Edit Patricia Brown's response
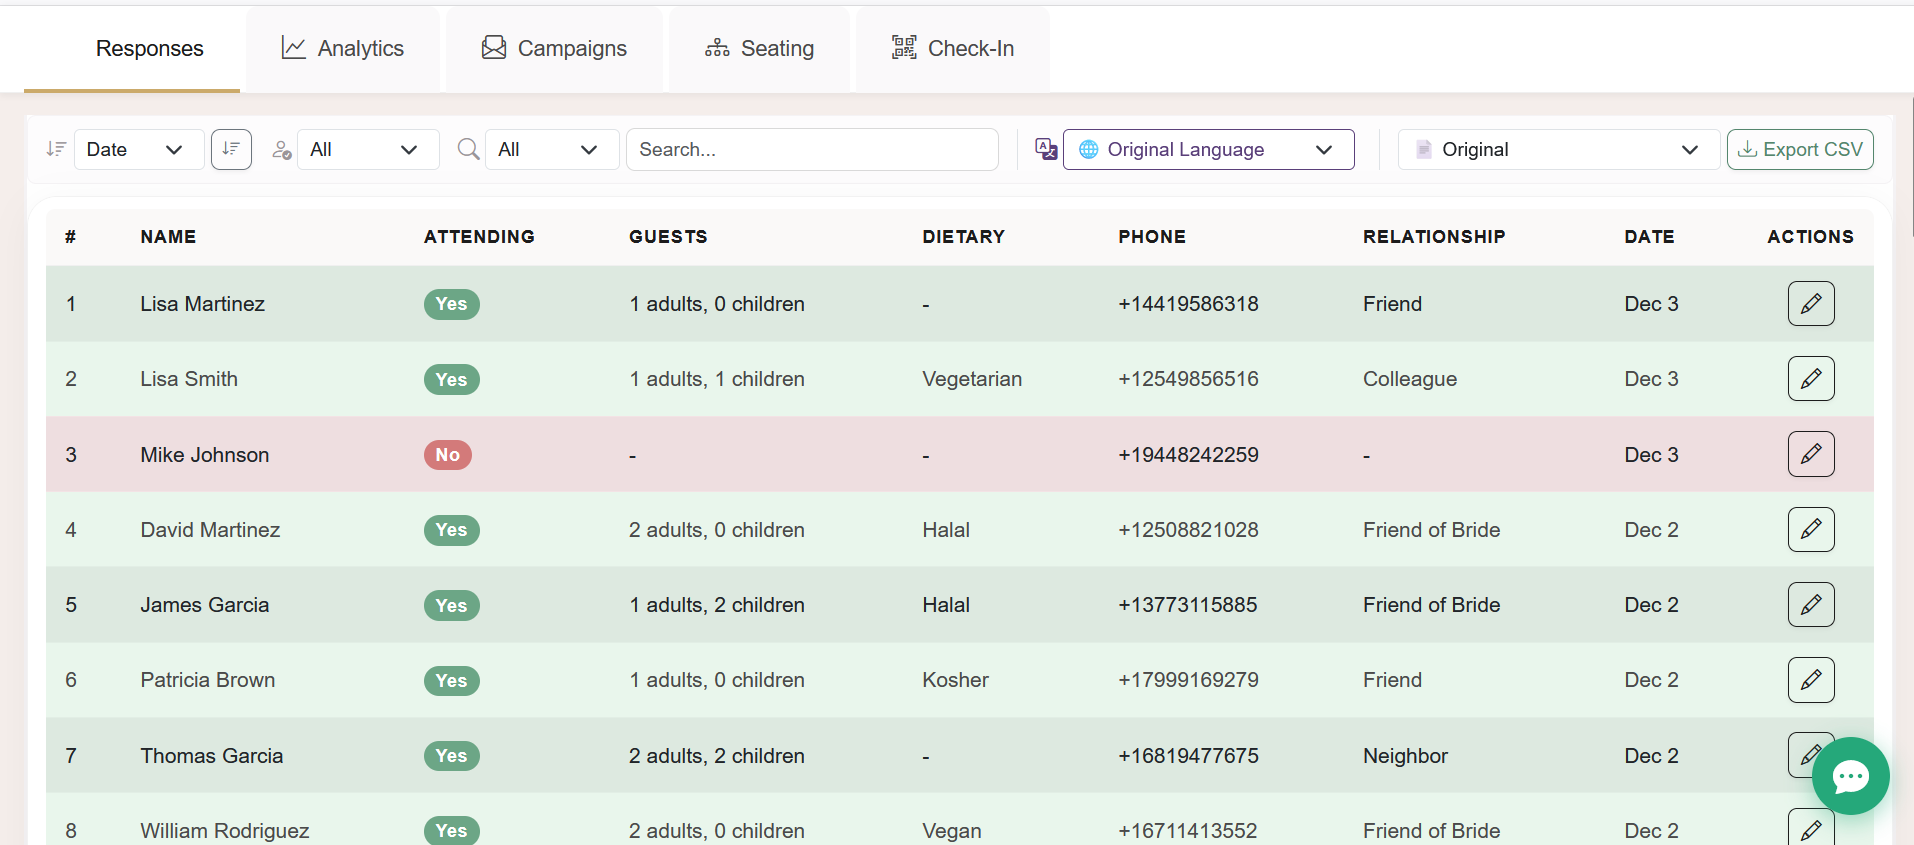Image resolution: width=1914 pixels, height=845 pixels. (x=1811, y=680)
